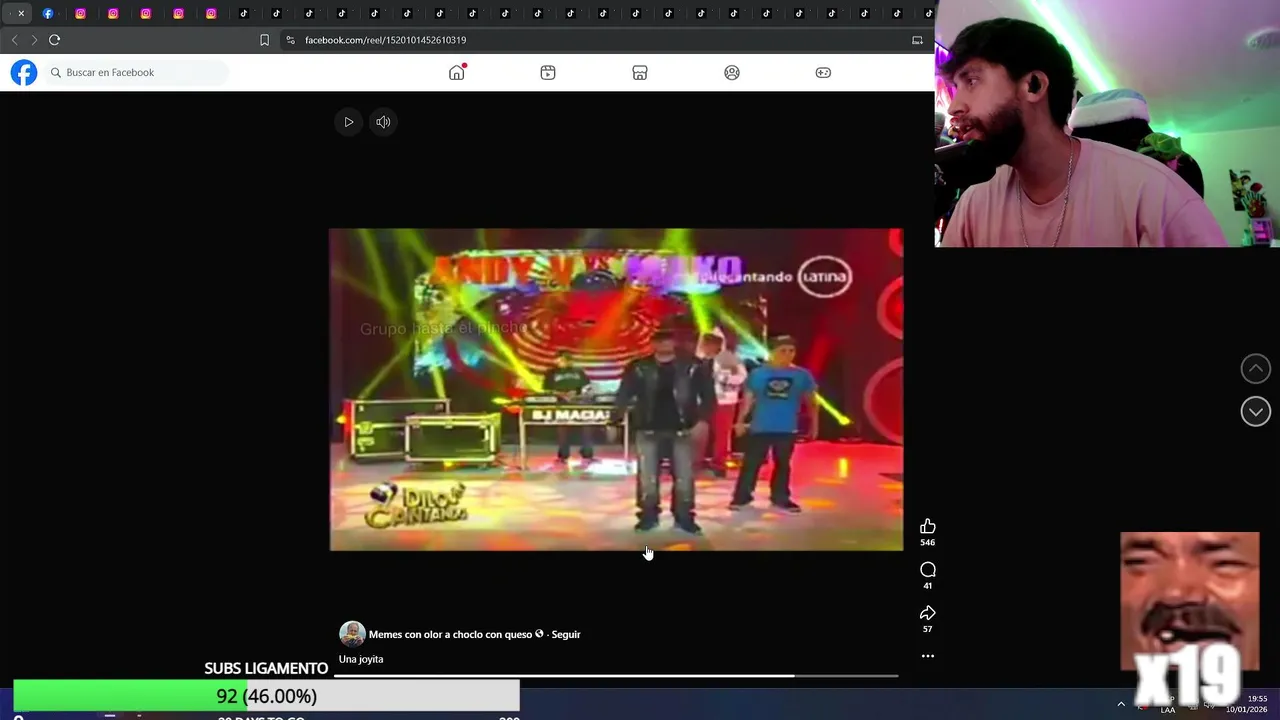Open the reel comments

point(928,569)
